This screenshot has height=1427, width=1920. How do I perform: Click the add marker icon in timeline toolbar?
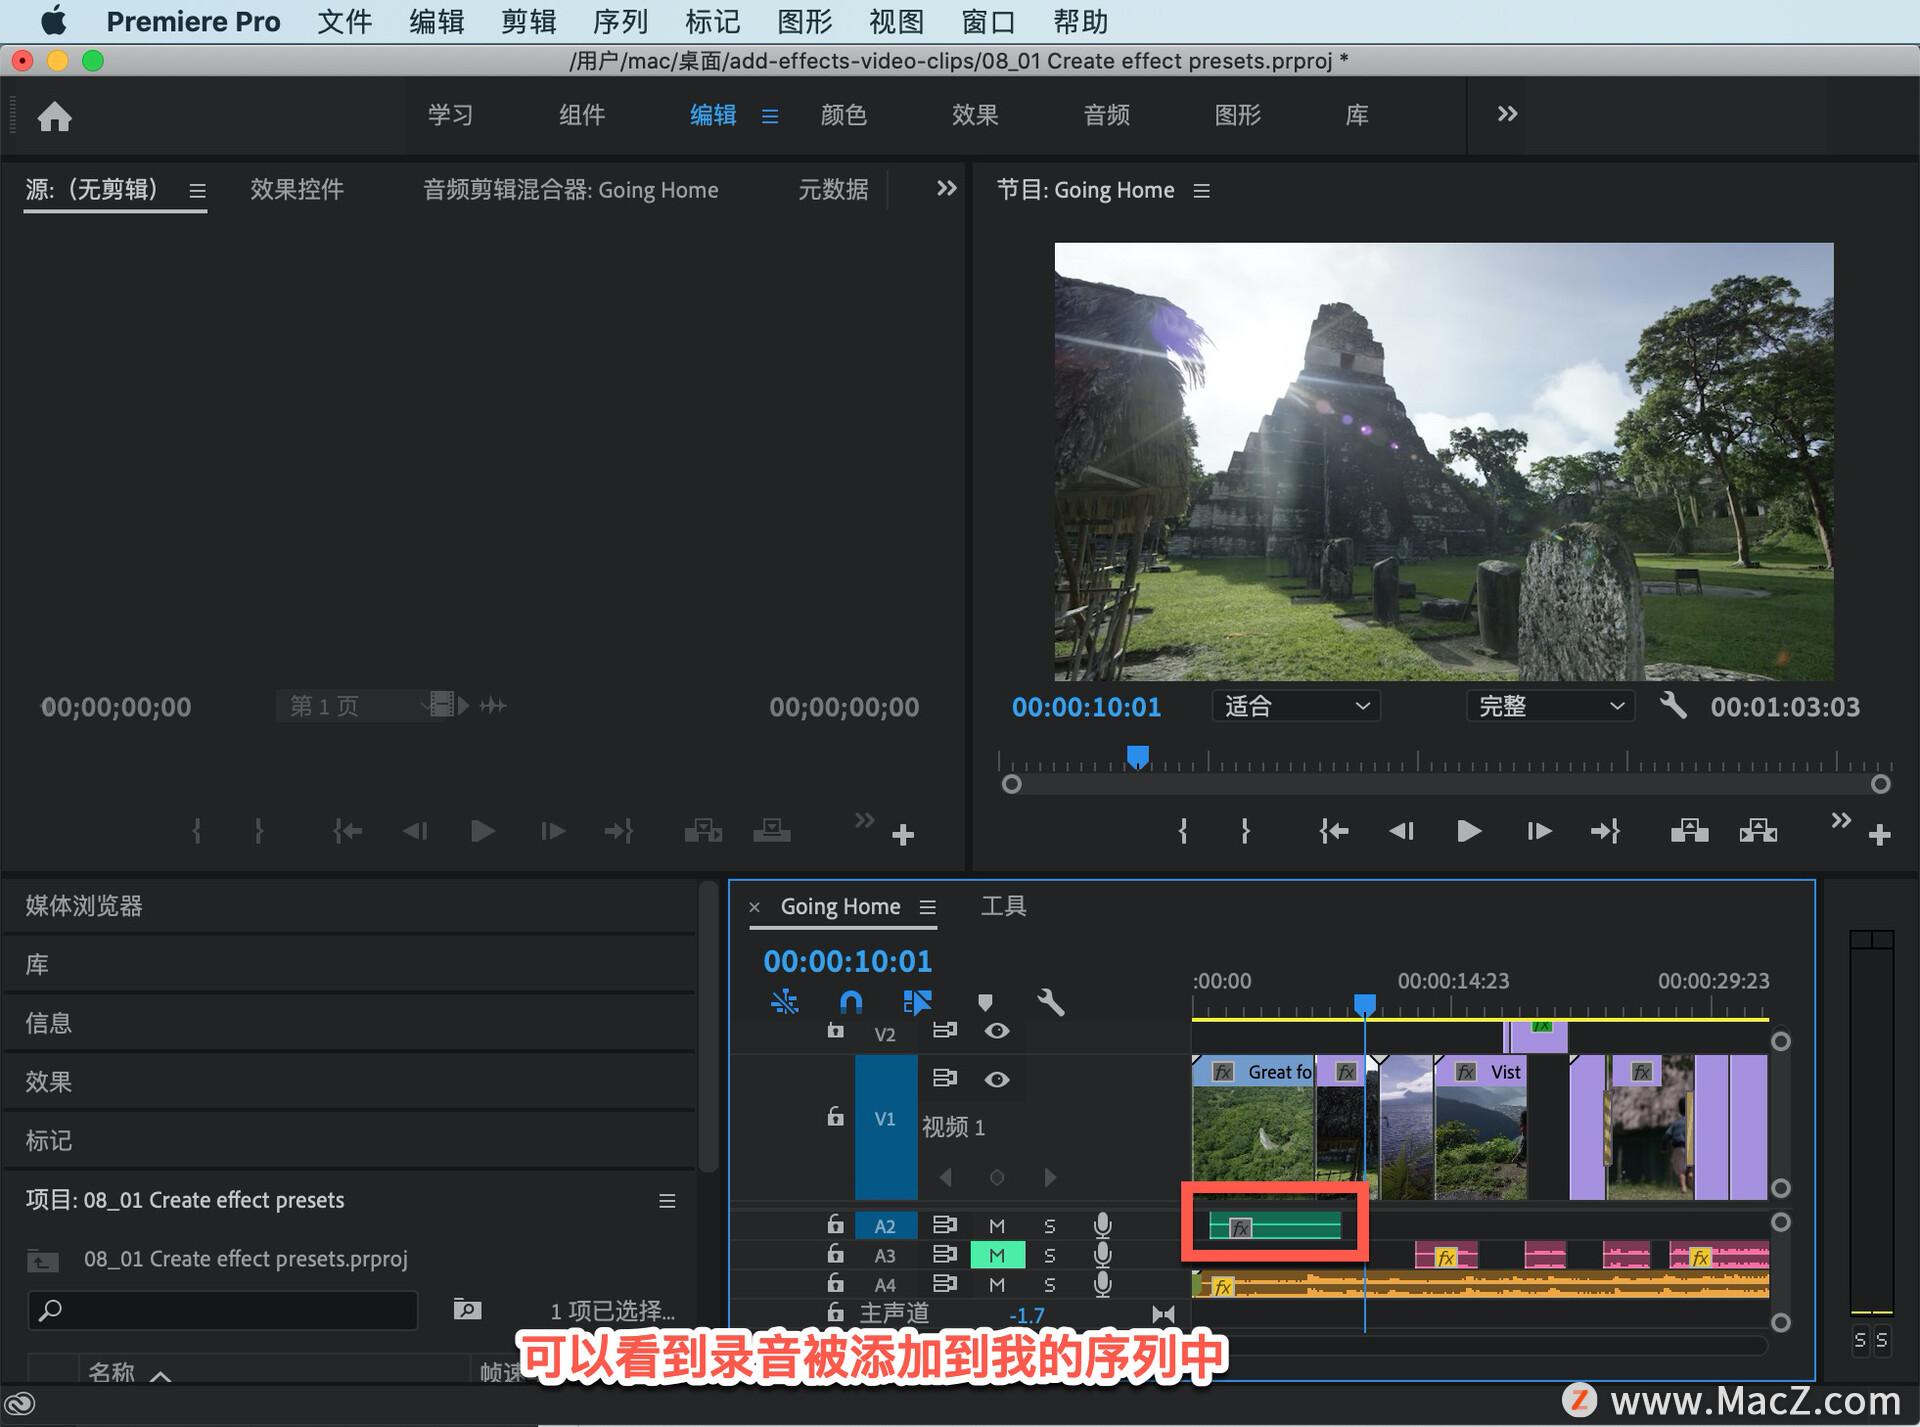989,997
